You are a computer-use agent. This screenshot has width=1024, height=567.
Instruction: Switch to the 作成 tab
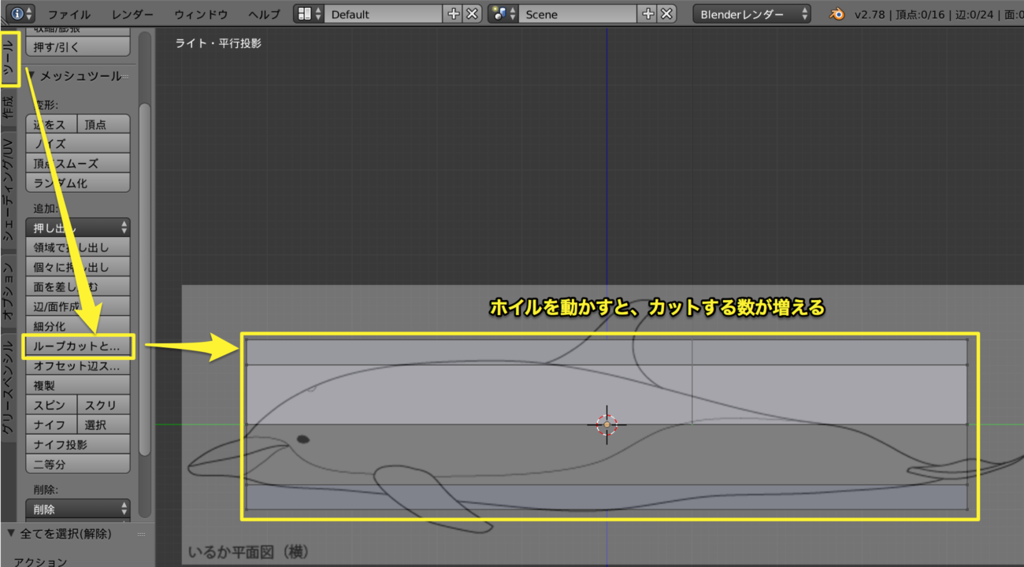point(8,106)
